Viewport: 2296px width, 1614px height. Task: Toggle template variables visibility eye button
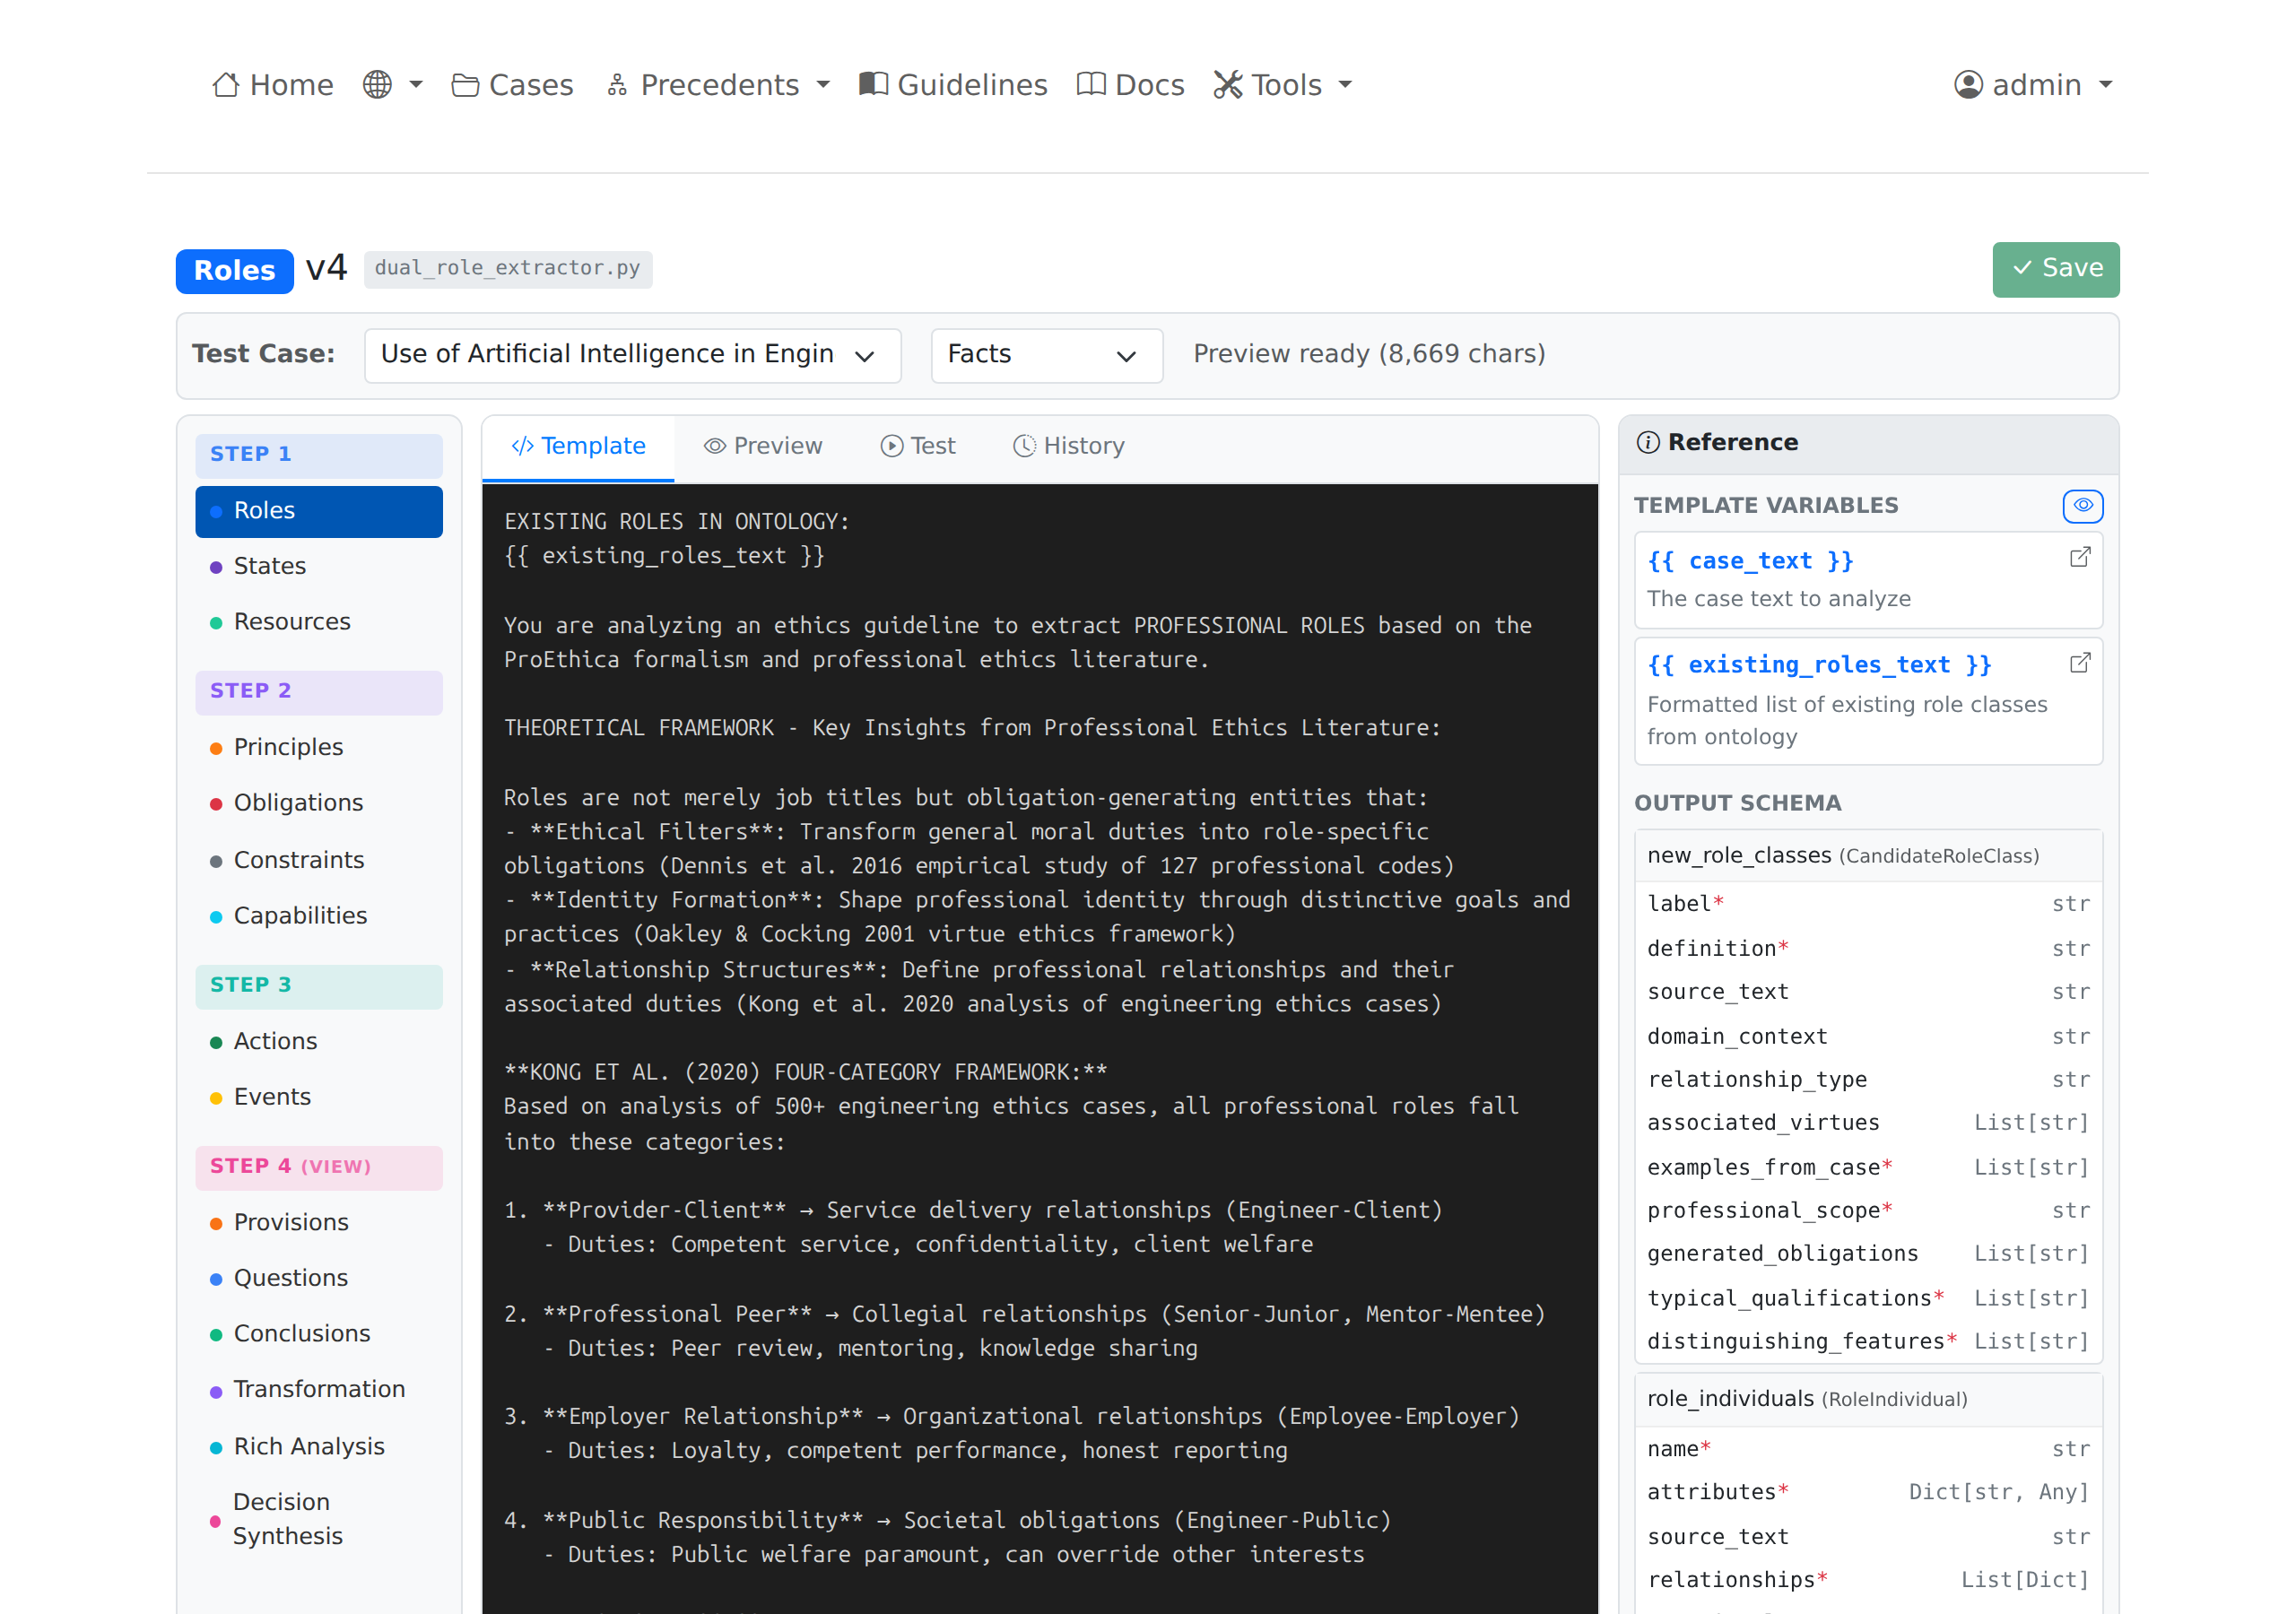point(2082,506)
